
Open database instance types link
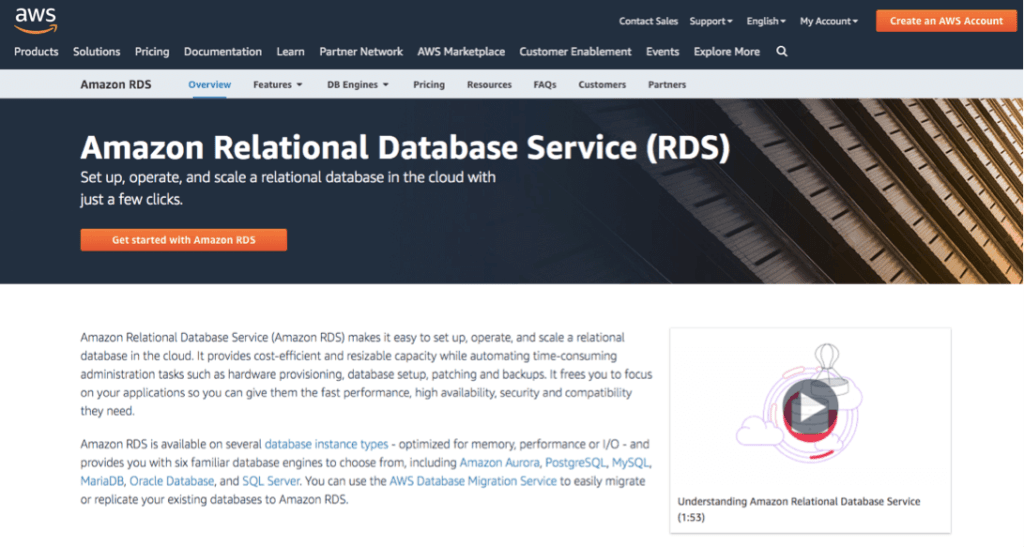coord(326,445)
